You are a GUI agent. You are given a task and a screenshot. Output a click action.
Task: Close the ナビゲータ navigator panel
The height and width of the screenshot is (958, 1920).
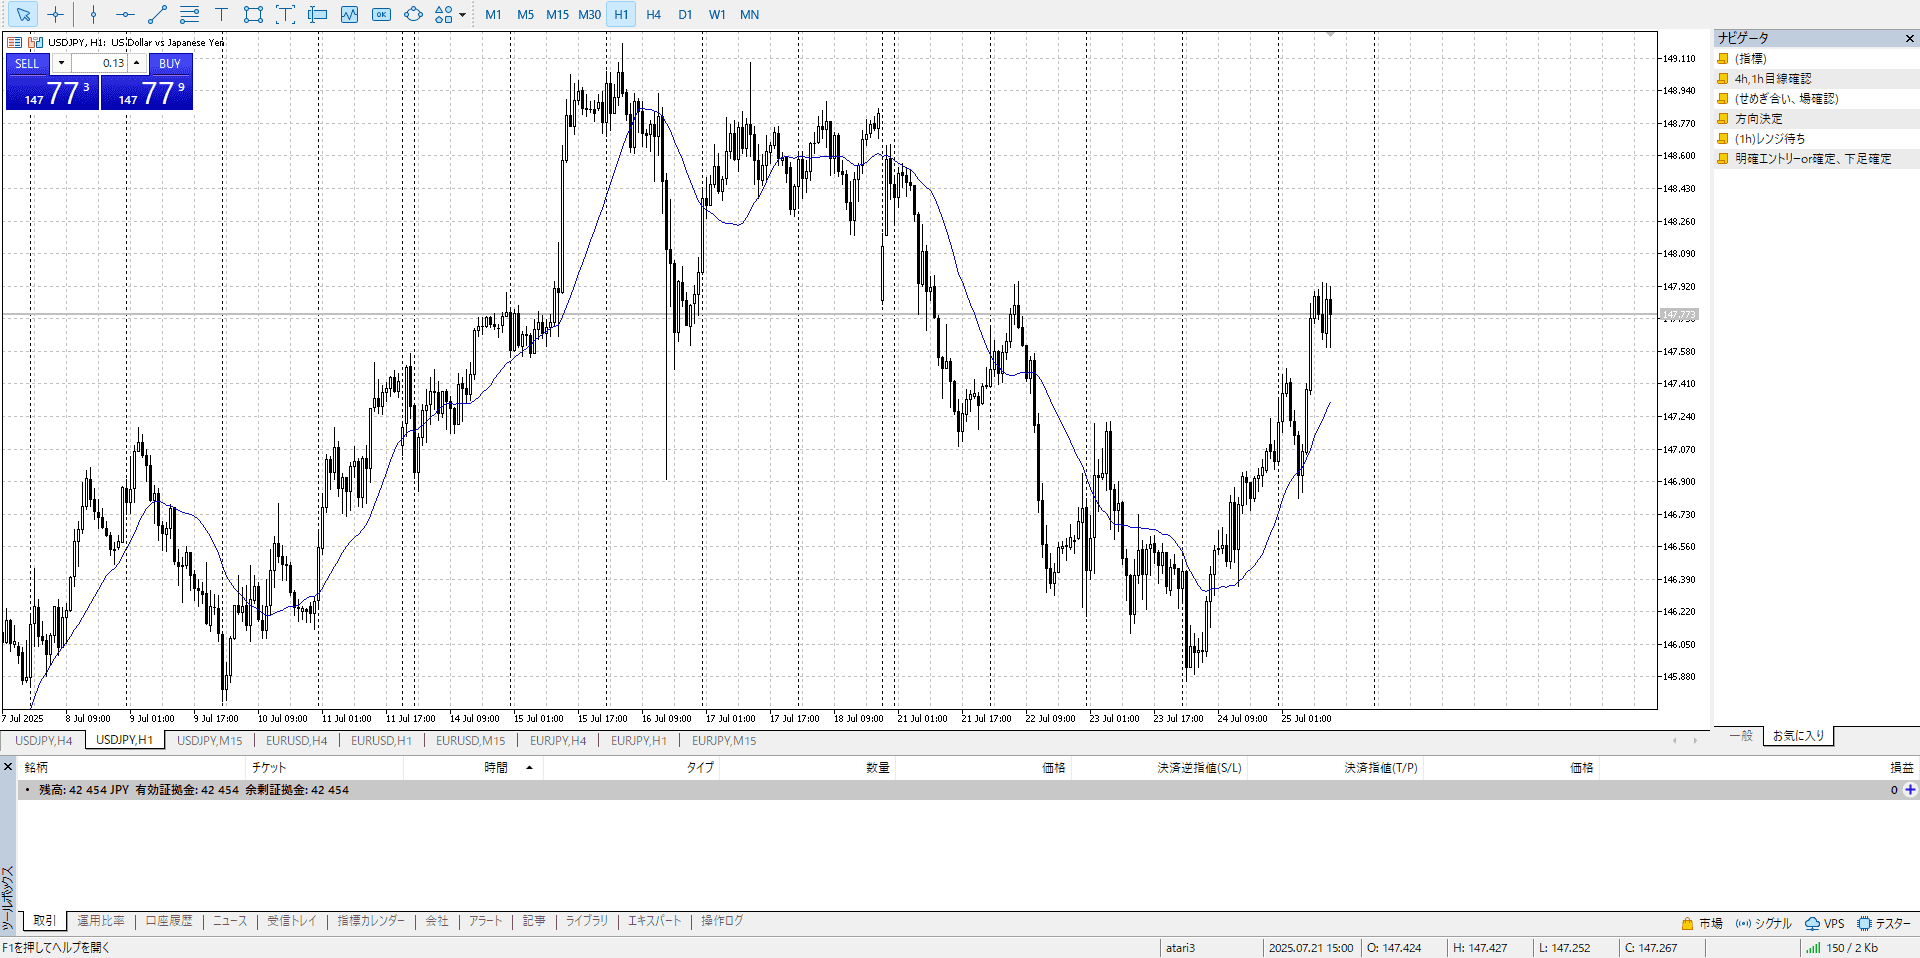point(1909,38)
